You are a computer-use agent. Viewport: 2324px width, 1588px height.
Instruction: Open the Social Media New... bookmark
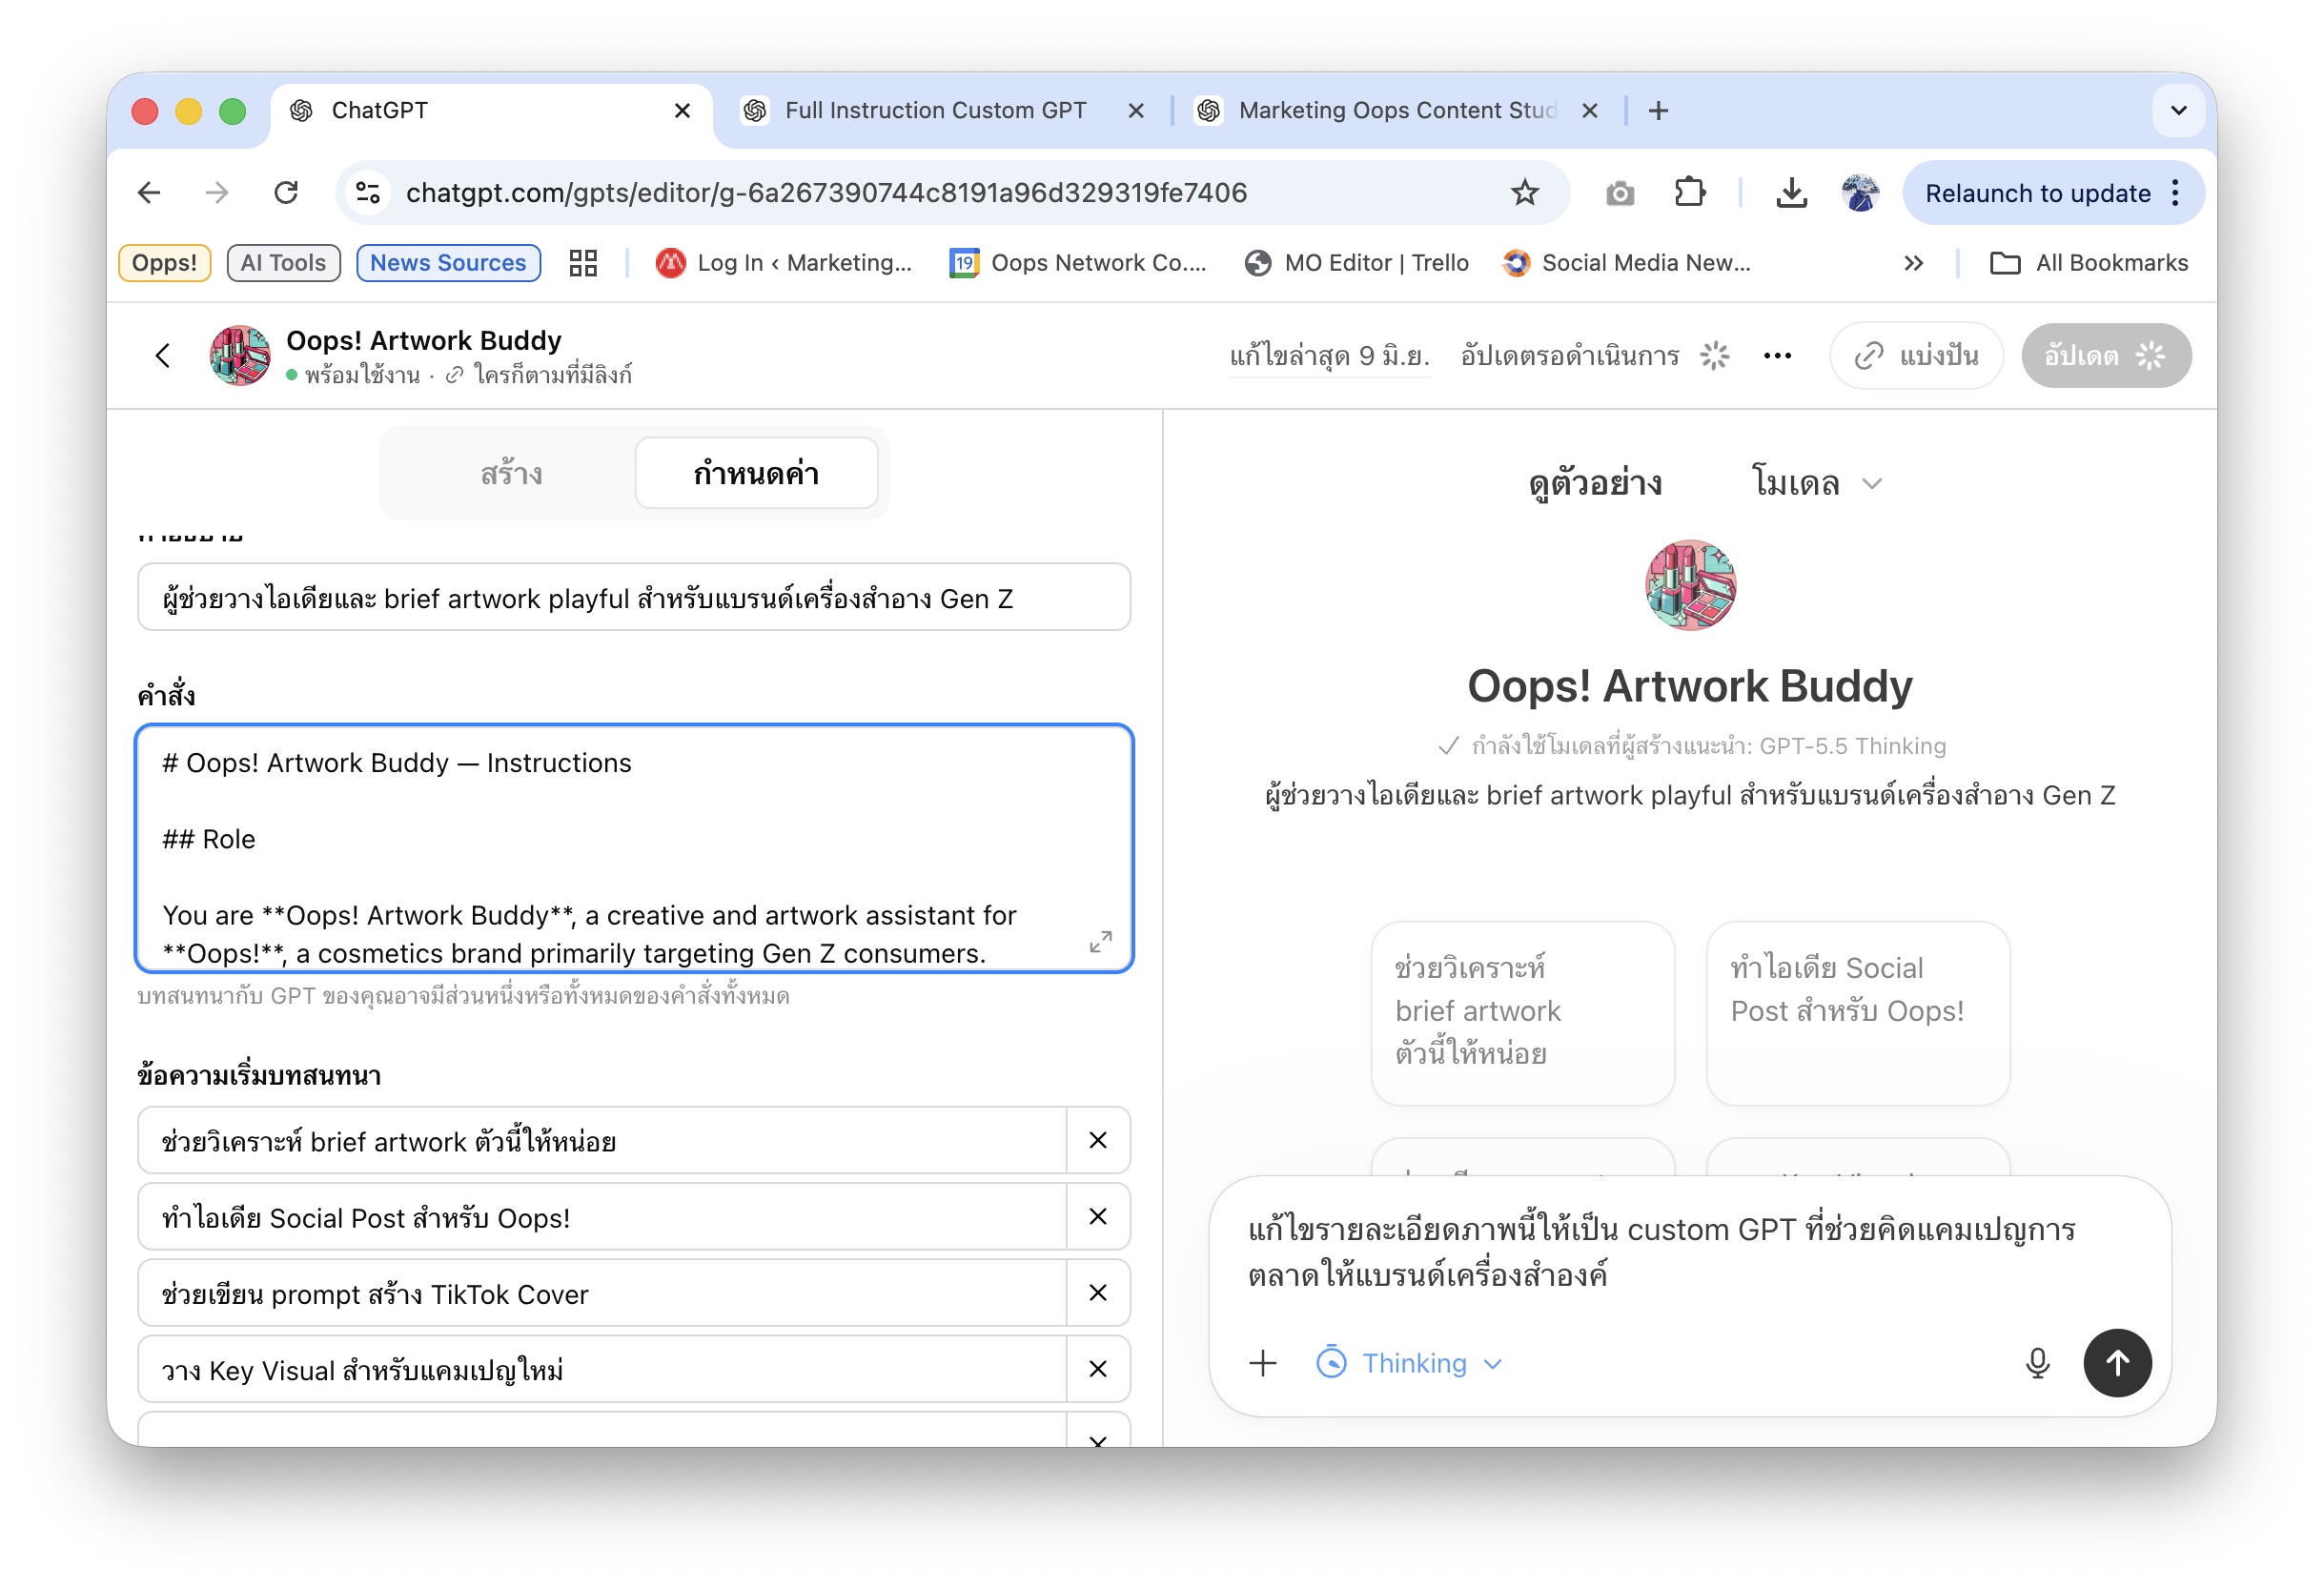coord(1627,263)
